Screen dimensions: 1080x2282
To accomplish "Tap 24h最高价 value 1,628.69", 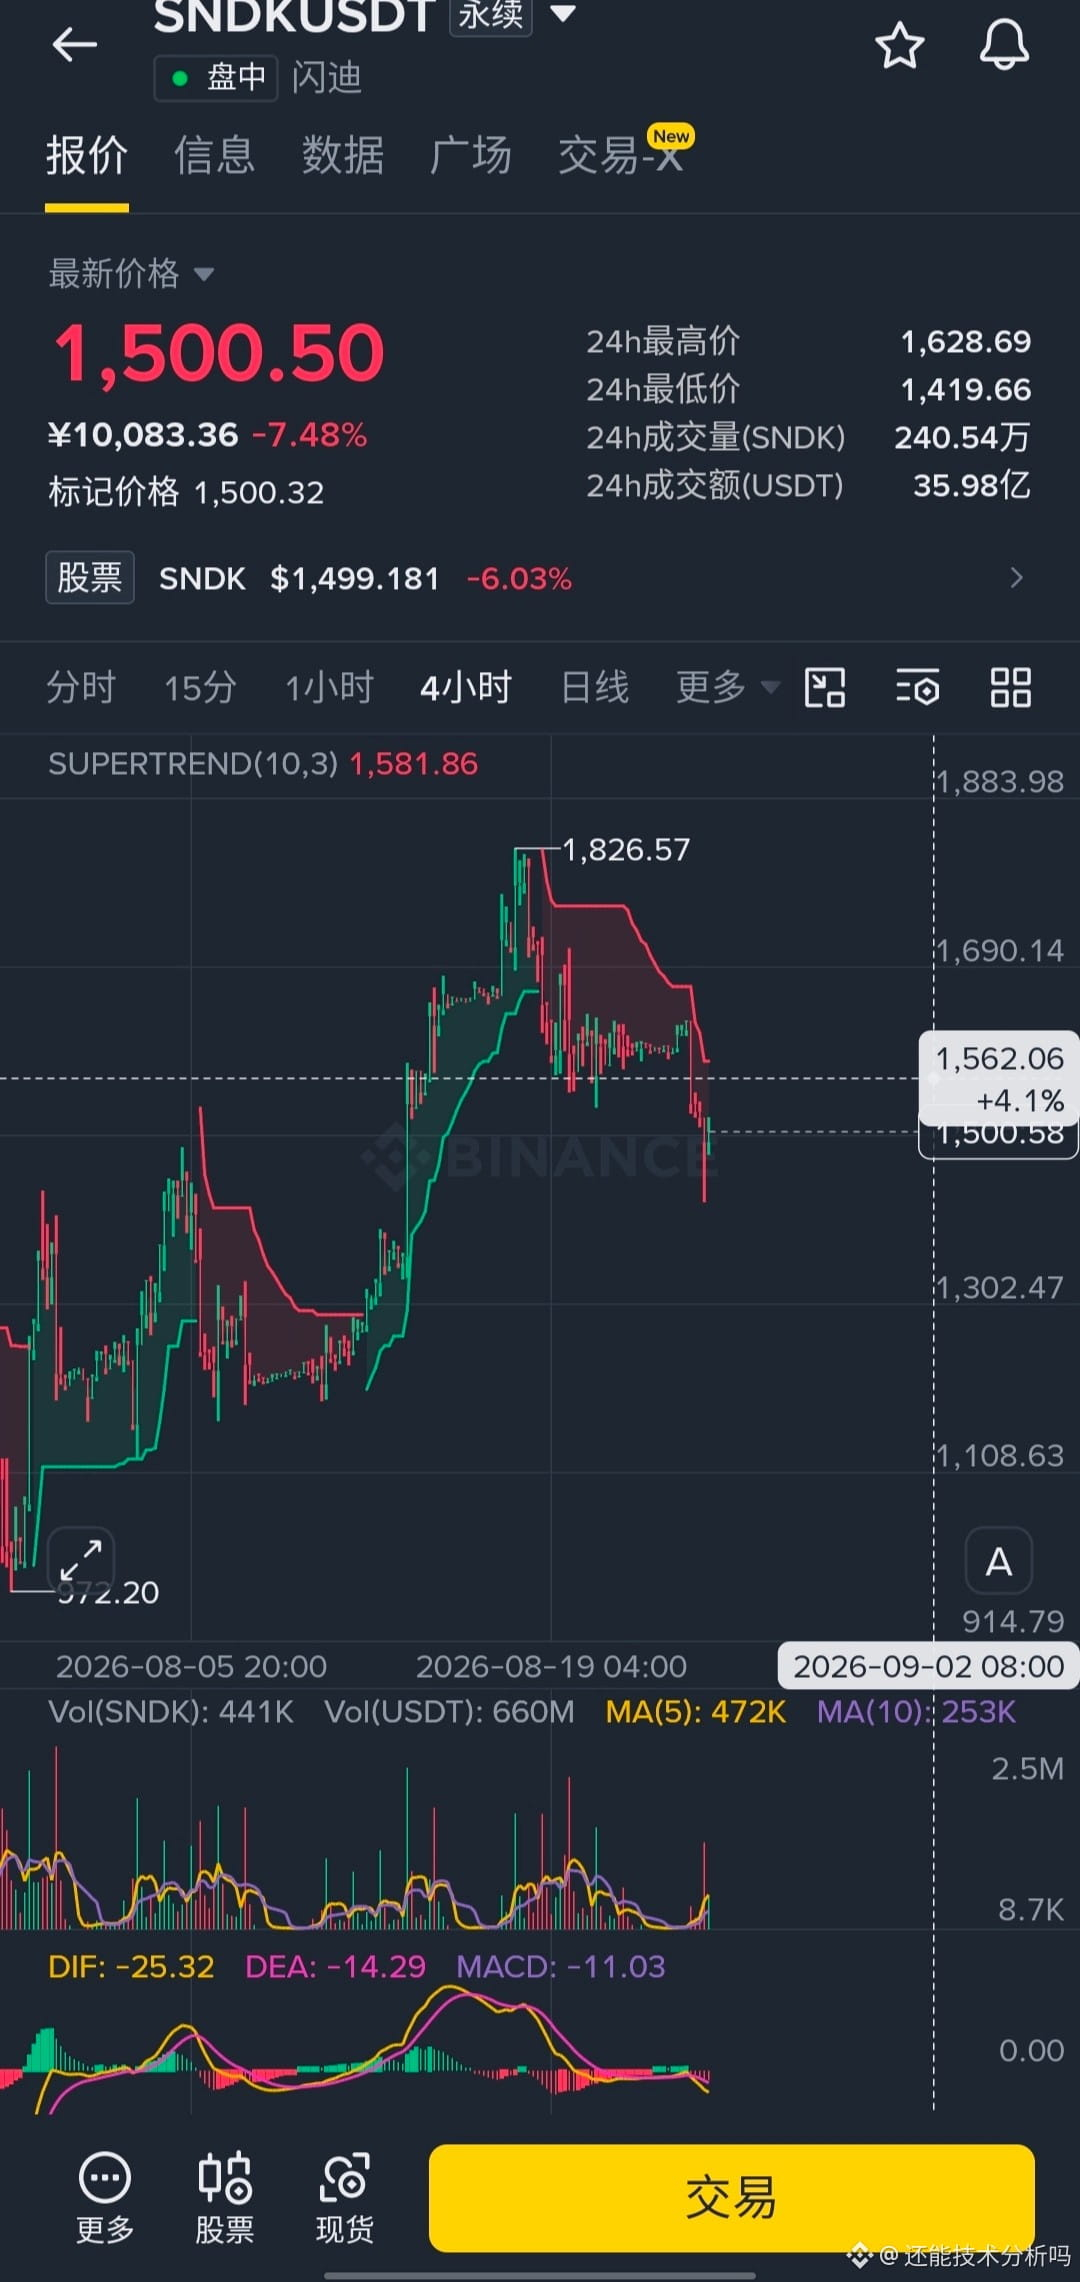I will 966,342.
